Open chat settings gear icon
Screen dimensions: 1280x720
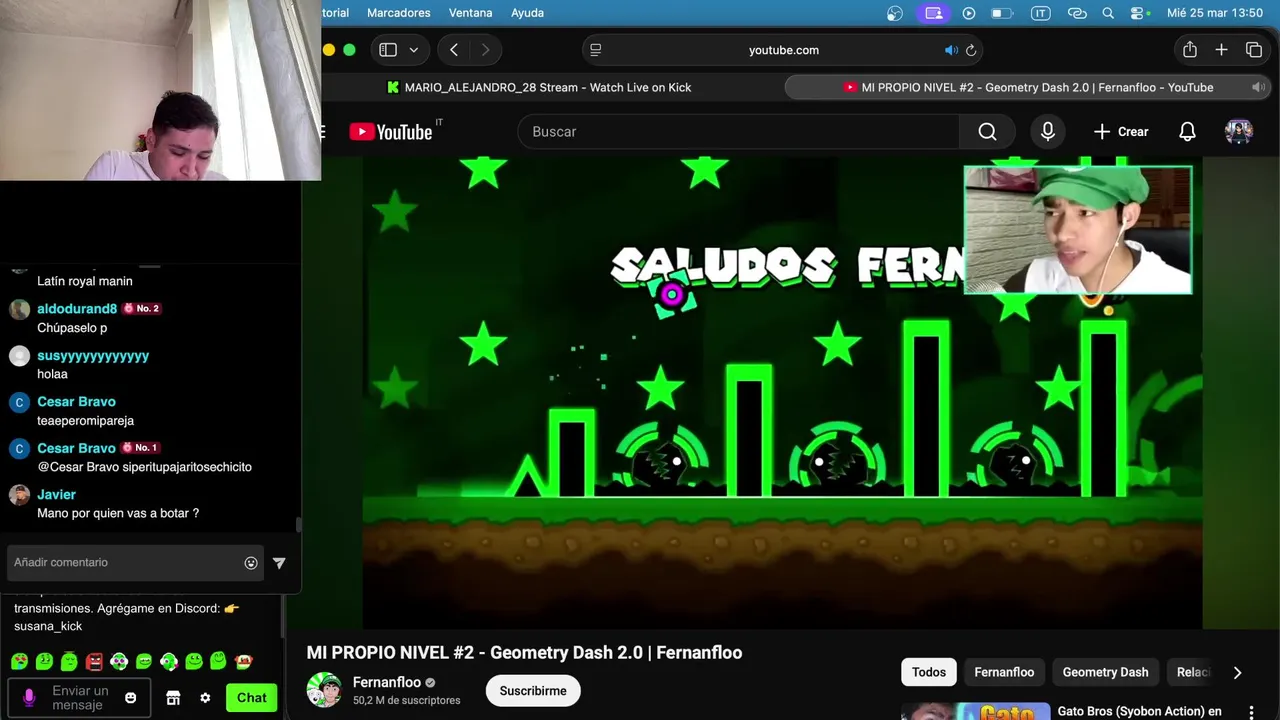click(205, 698)
